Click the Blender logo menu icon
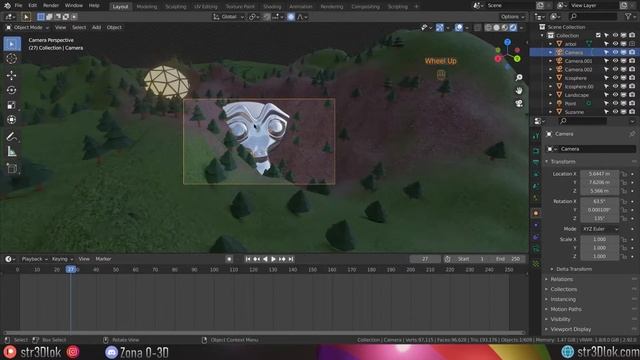 click(7, 6)
